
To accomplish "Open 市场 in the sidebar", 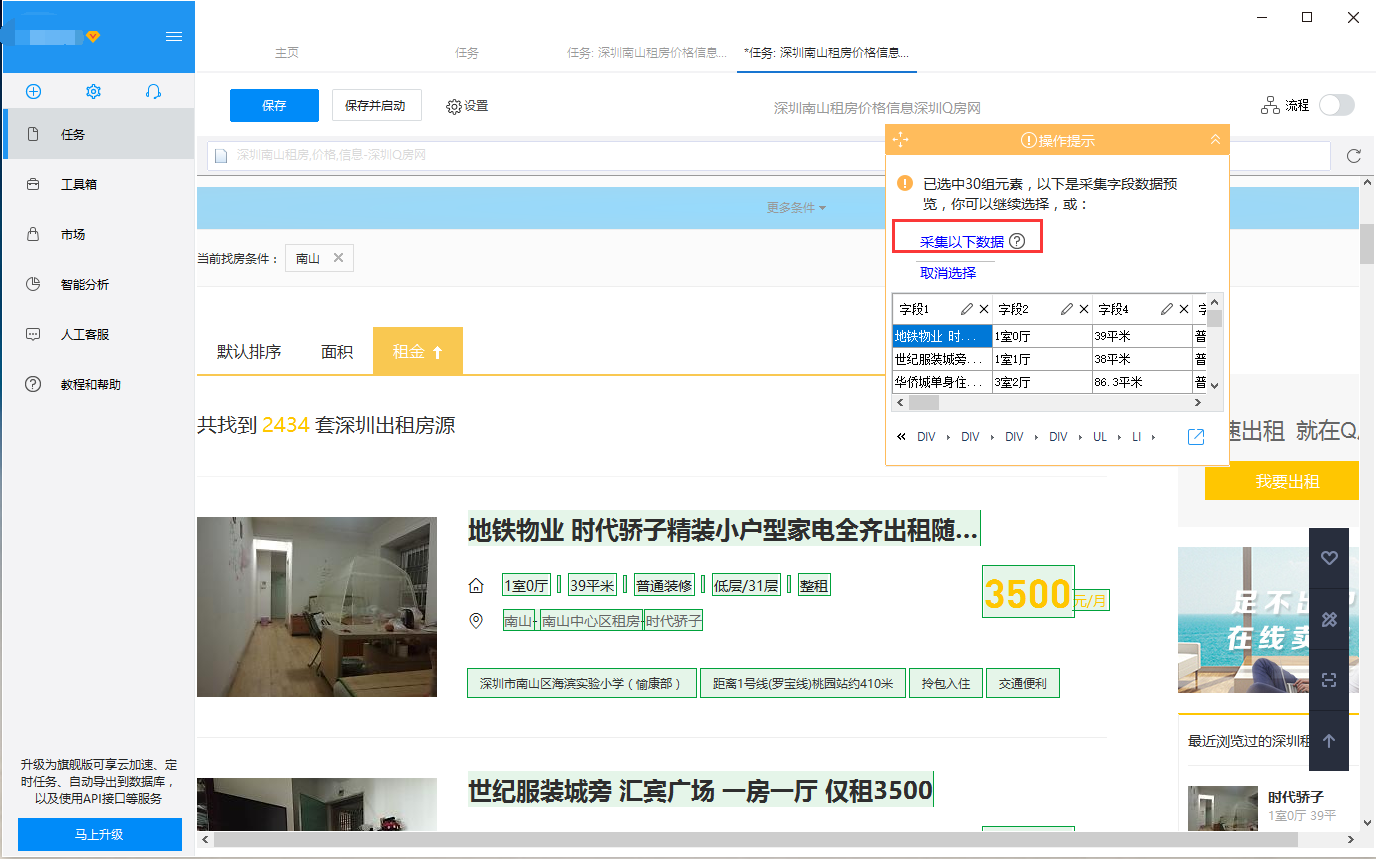I will [98, 234].
